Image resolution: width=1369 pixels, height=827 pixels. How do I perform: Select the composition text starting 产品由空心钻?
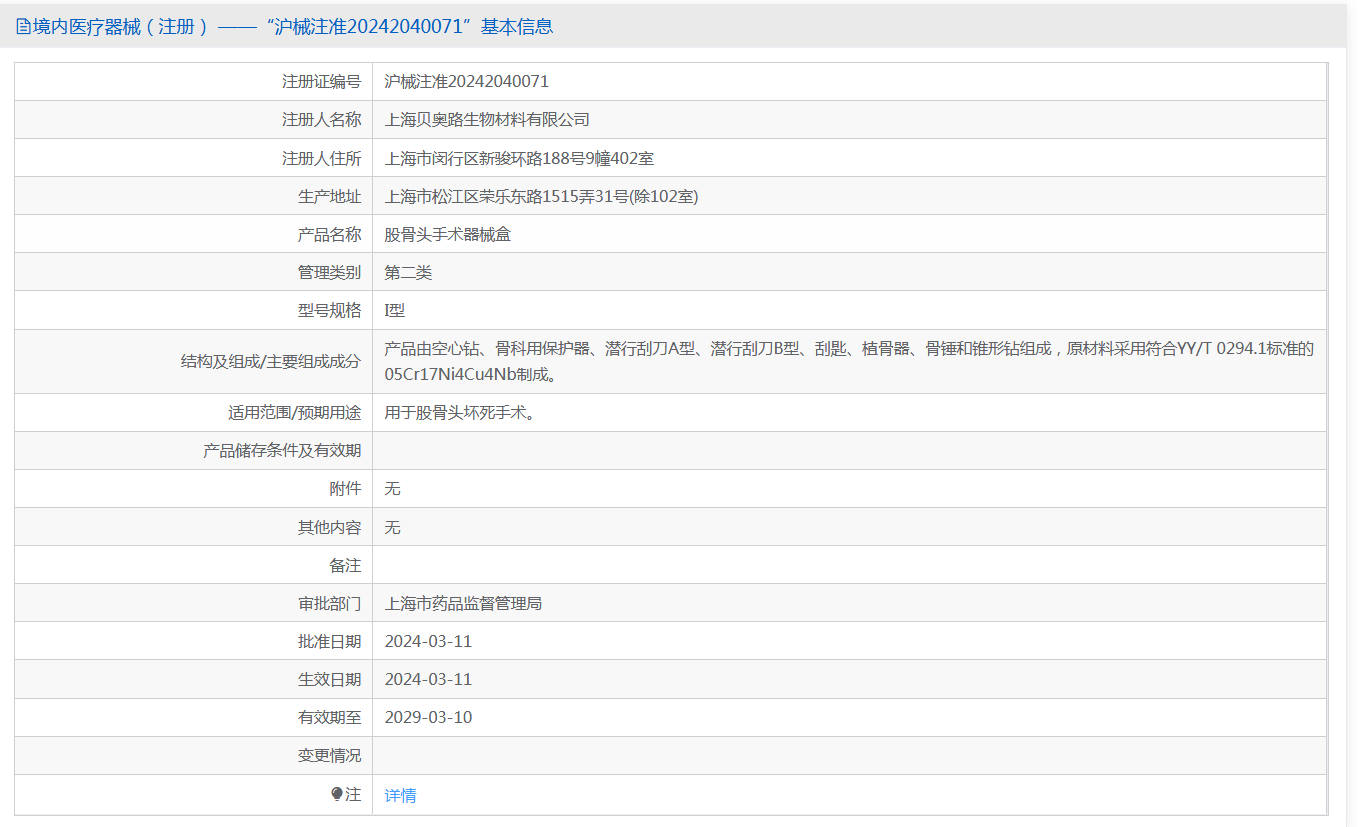pyautogui.click(x=849, y=361)
